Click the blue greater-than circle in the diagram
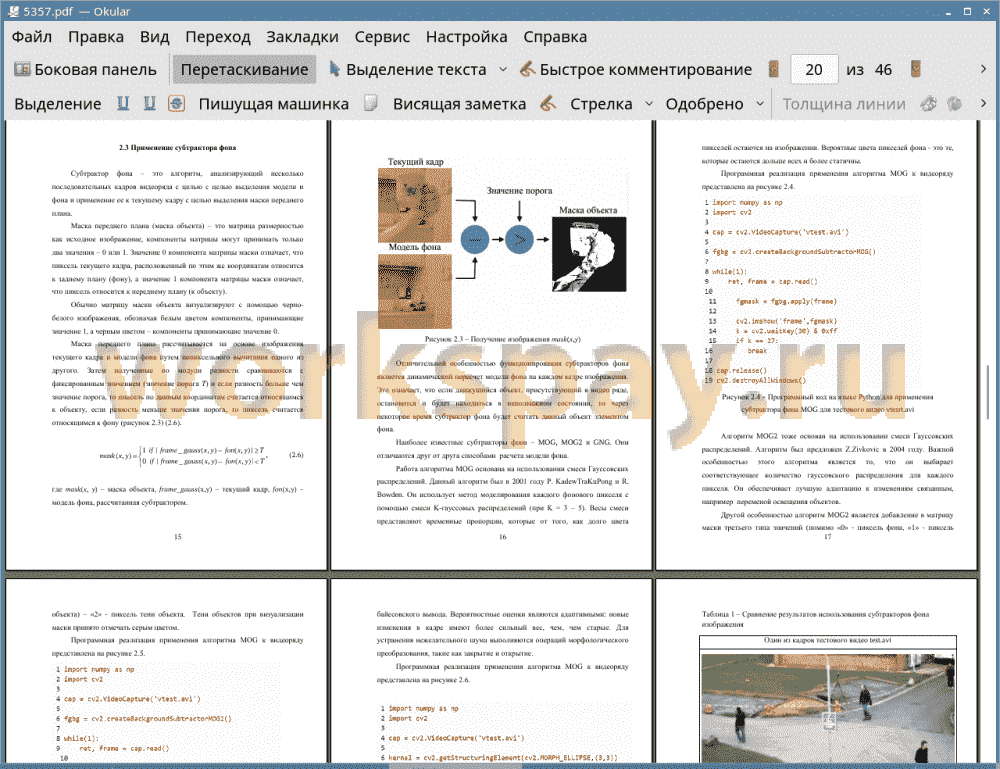Screen dimensions: 1000x769 (x=519, y=240)
